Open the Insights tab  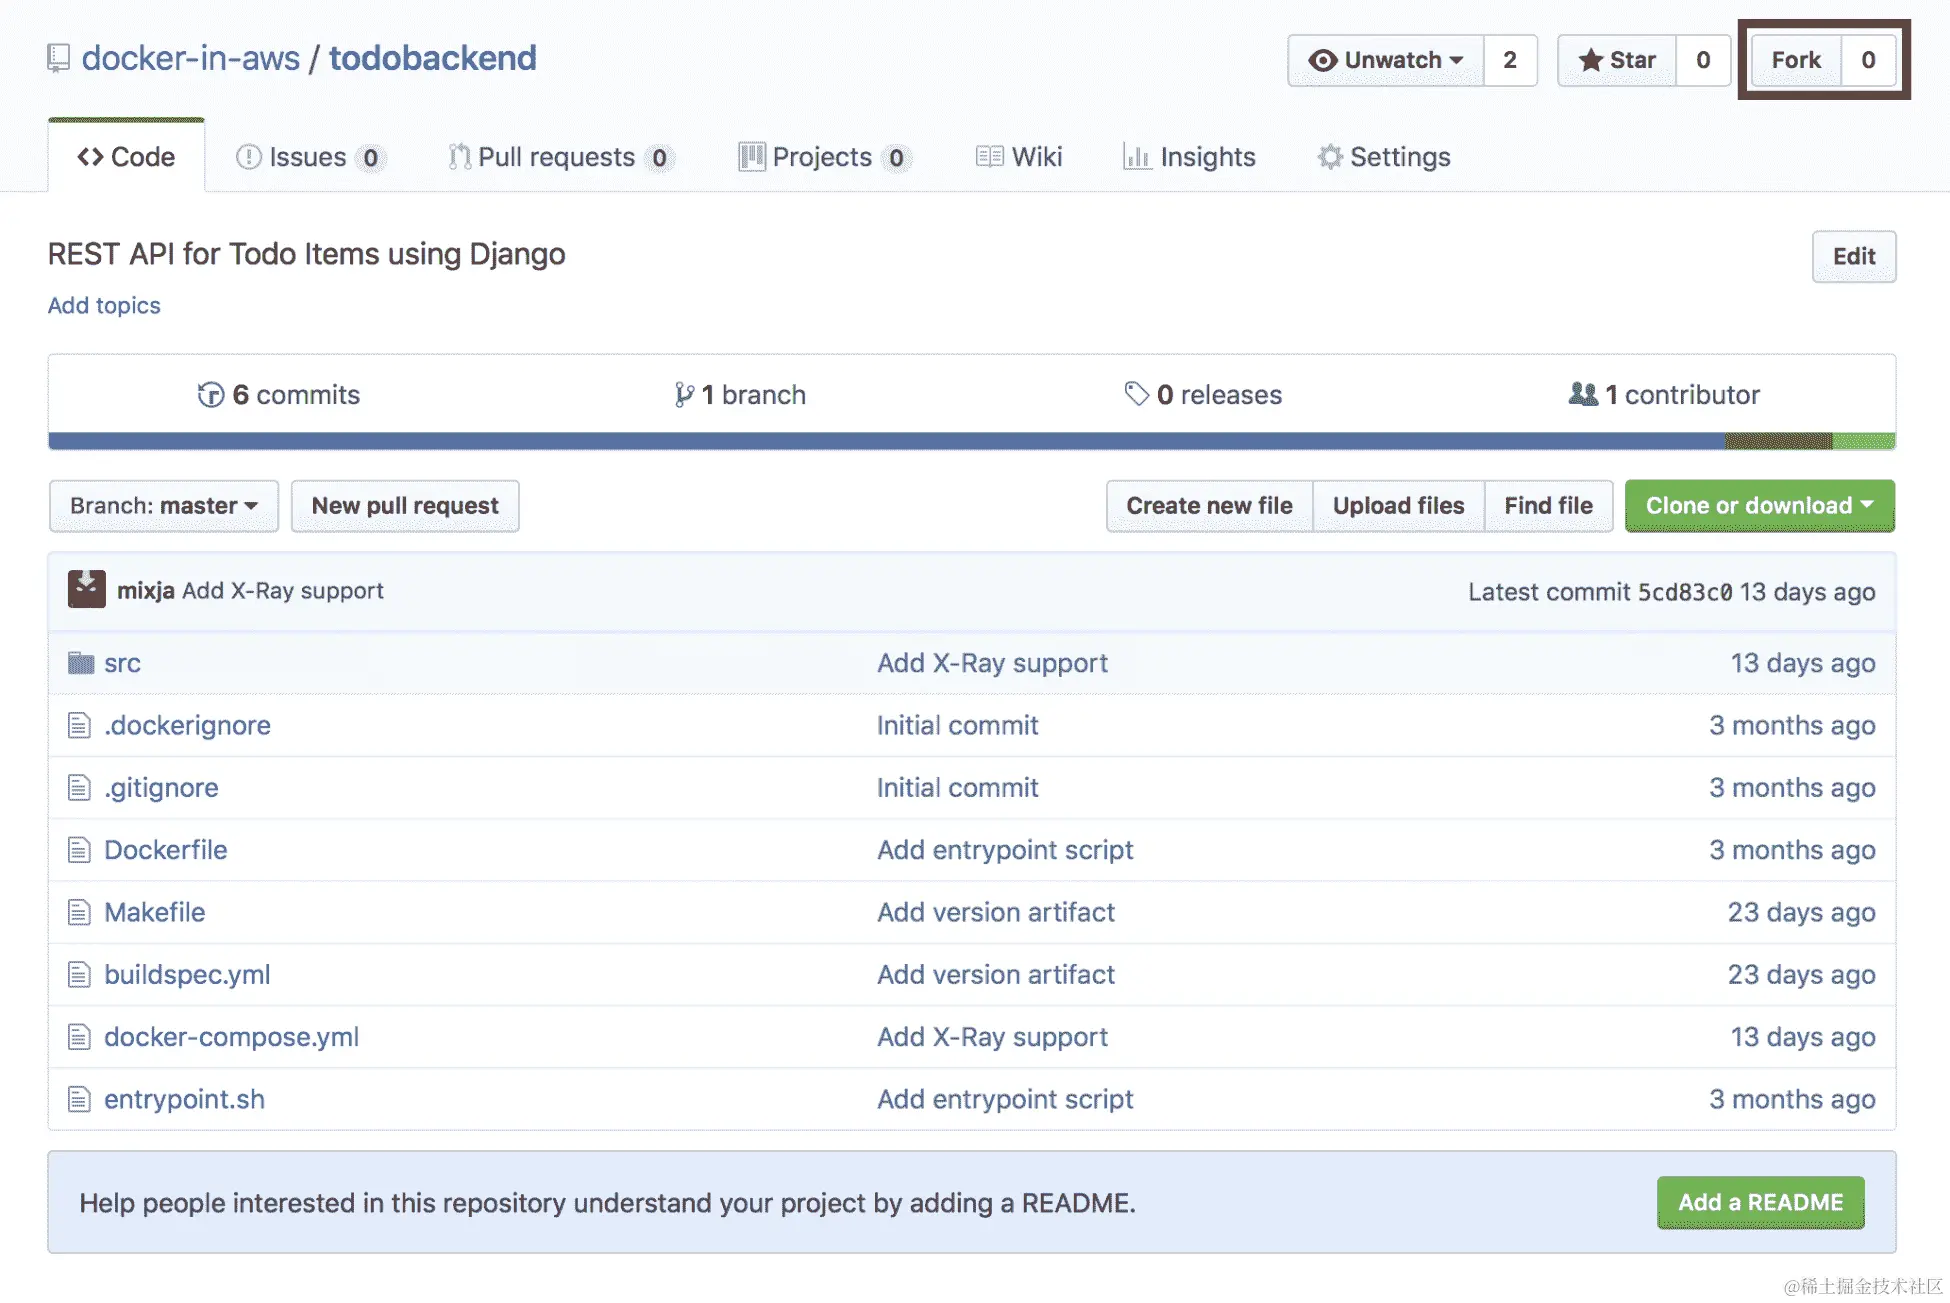1190,157
